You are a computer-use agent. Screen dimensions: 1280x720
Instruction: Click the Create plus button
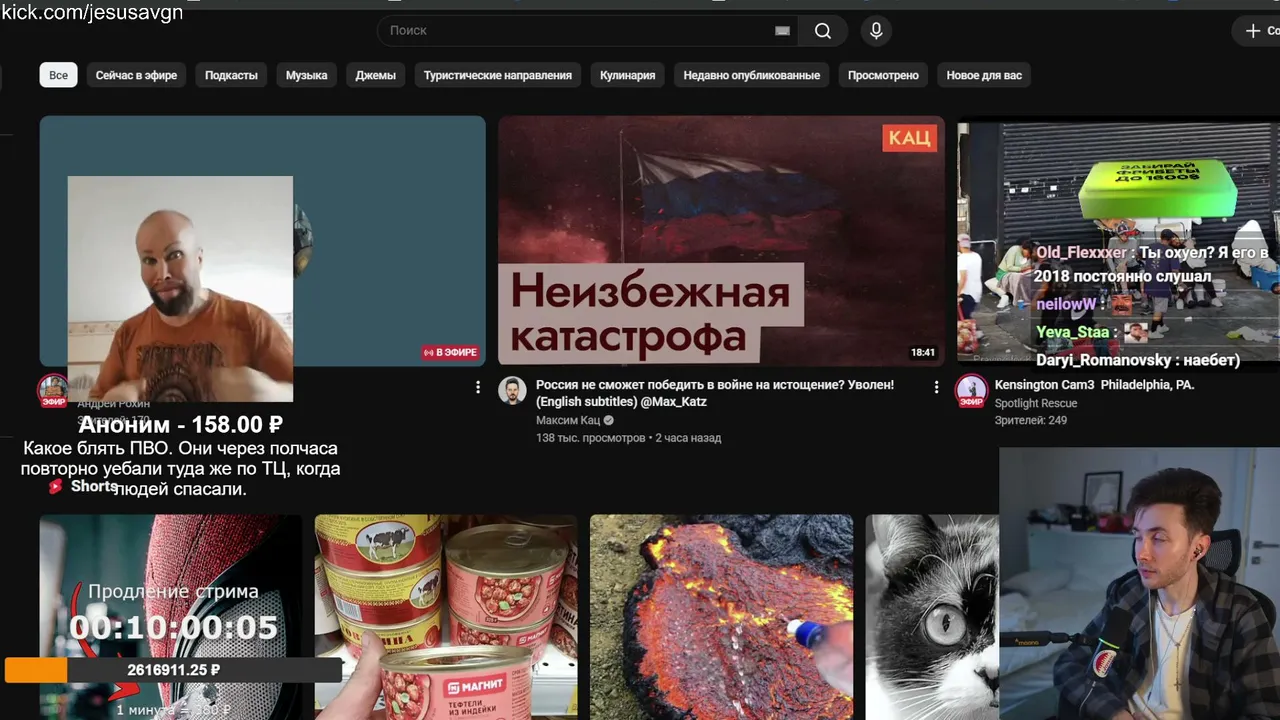tap(1259, 31)
